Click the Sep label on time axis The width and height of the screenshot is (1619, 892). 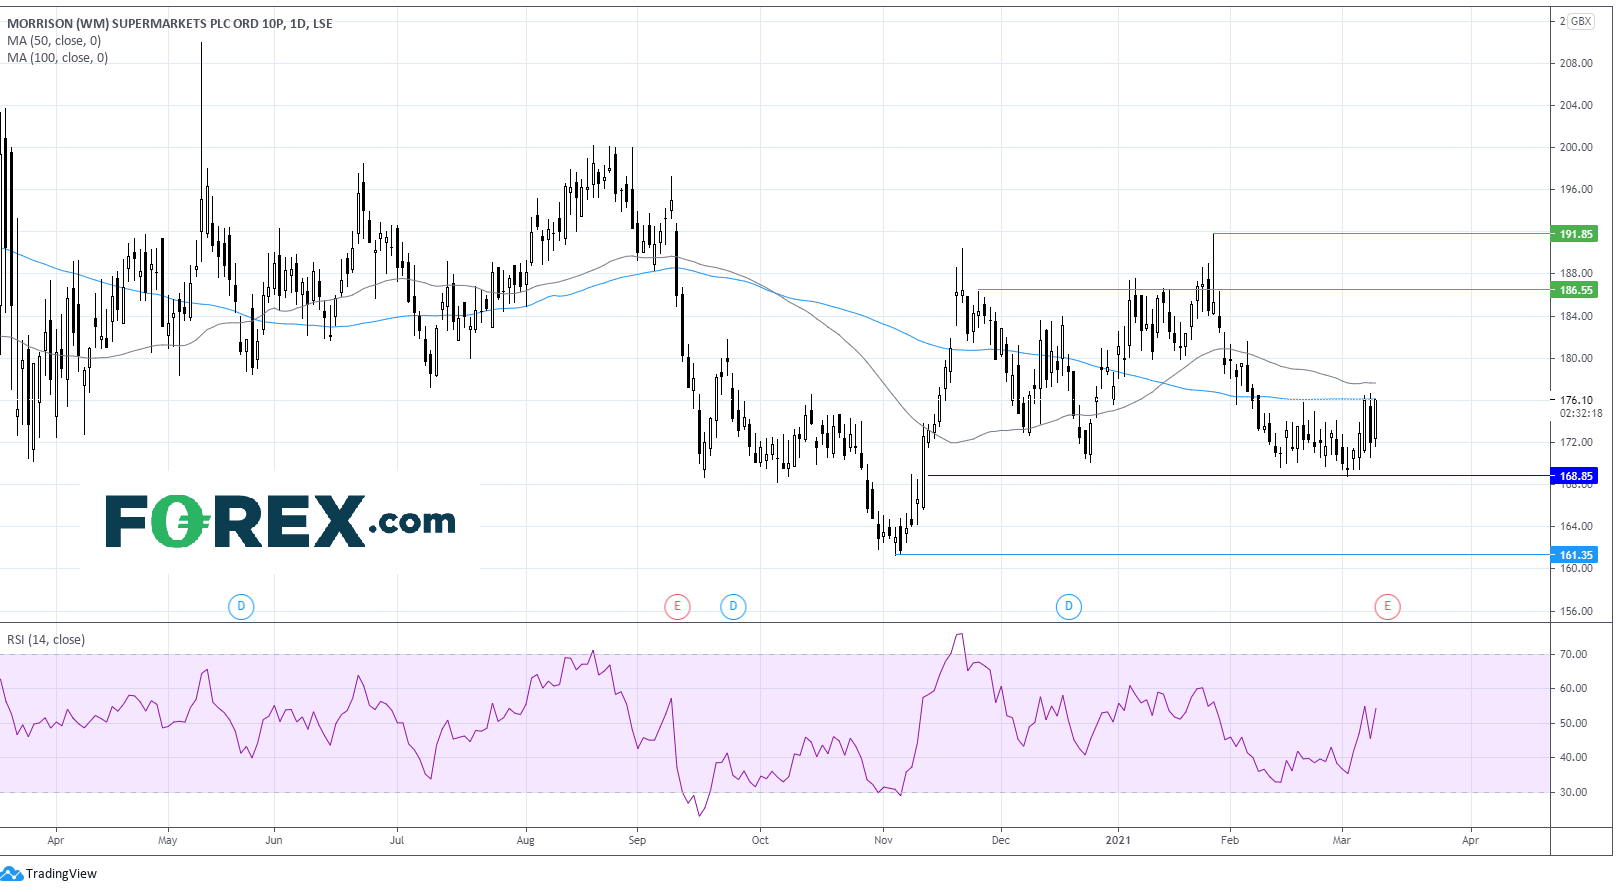coord(637,840)
